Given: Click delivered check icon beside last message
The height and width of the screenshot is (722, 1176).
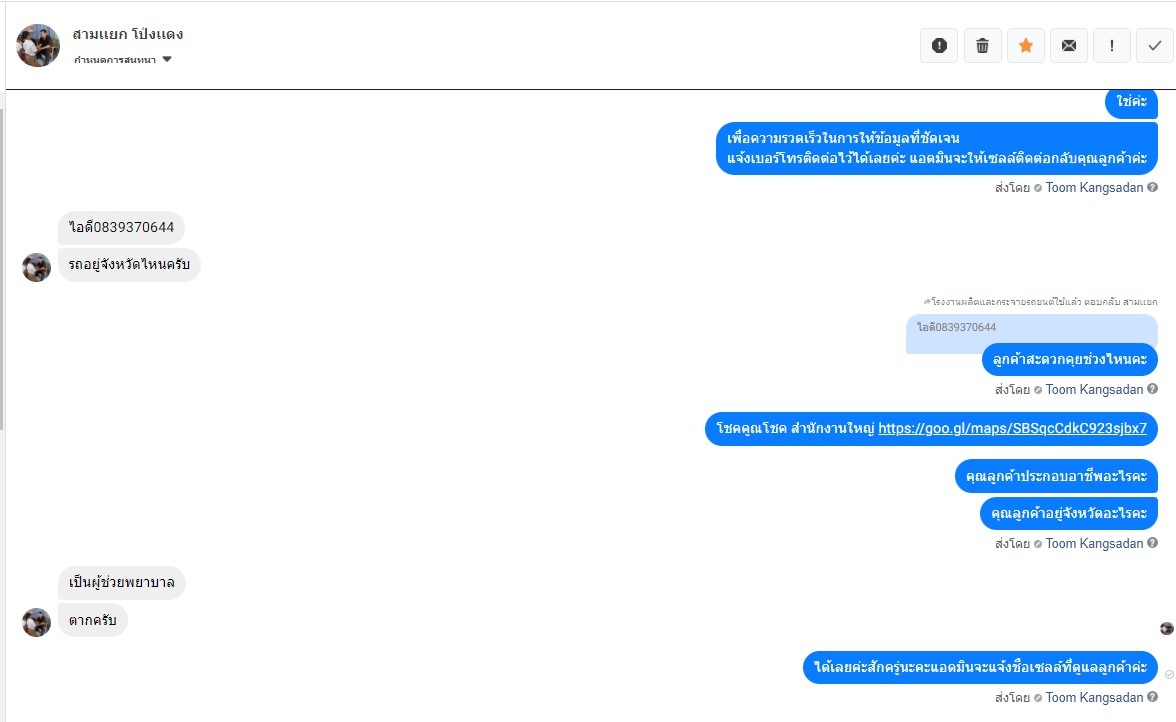Looking at the screenshot, I should (x=1169, y=675).
